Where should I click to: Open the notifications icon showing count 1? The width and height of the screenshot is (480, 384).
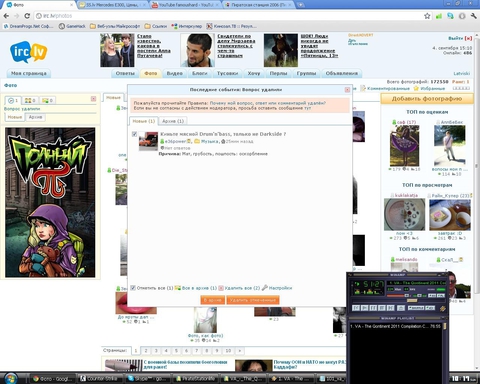coord(14,100)
